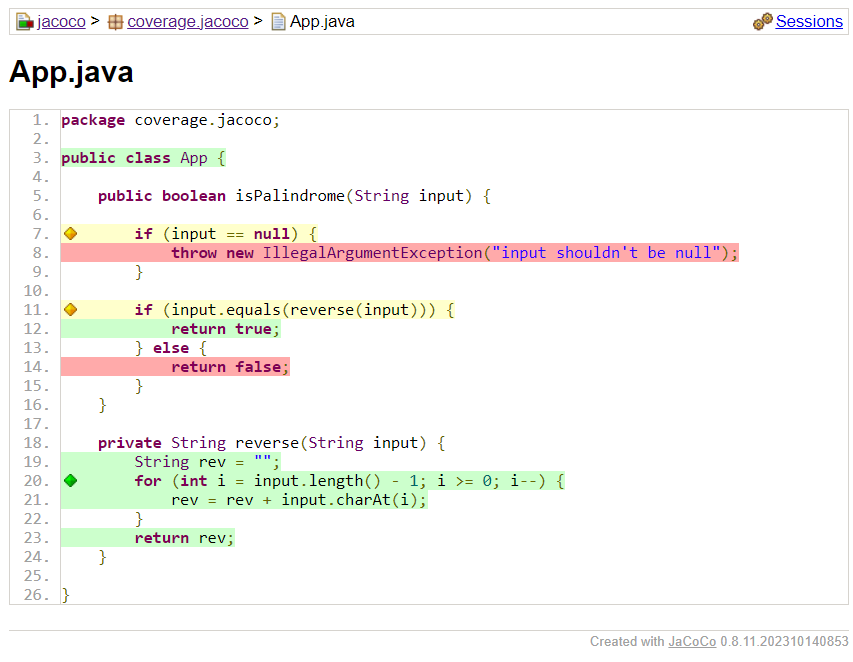Image resolution: width=853 pixels, height=662 pixels.
Task: Click the coverage.jacoco package icon
Action: click(x=116, y=21)
